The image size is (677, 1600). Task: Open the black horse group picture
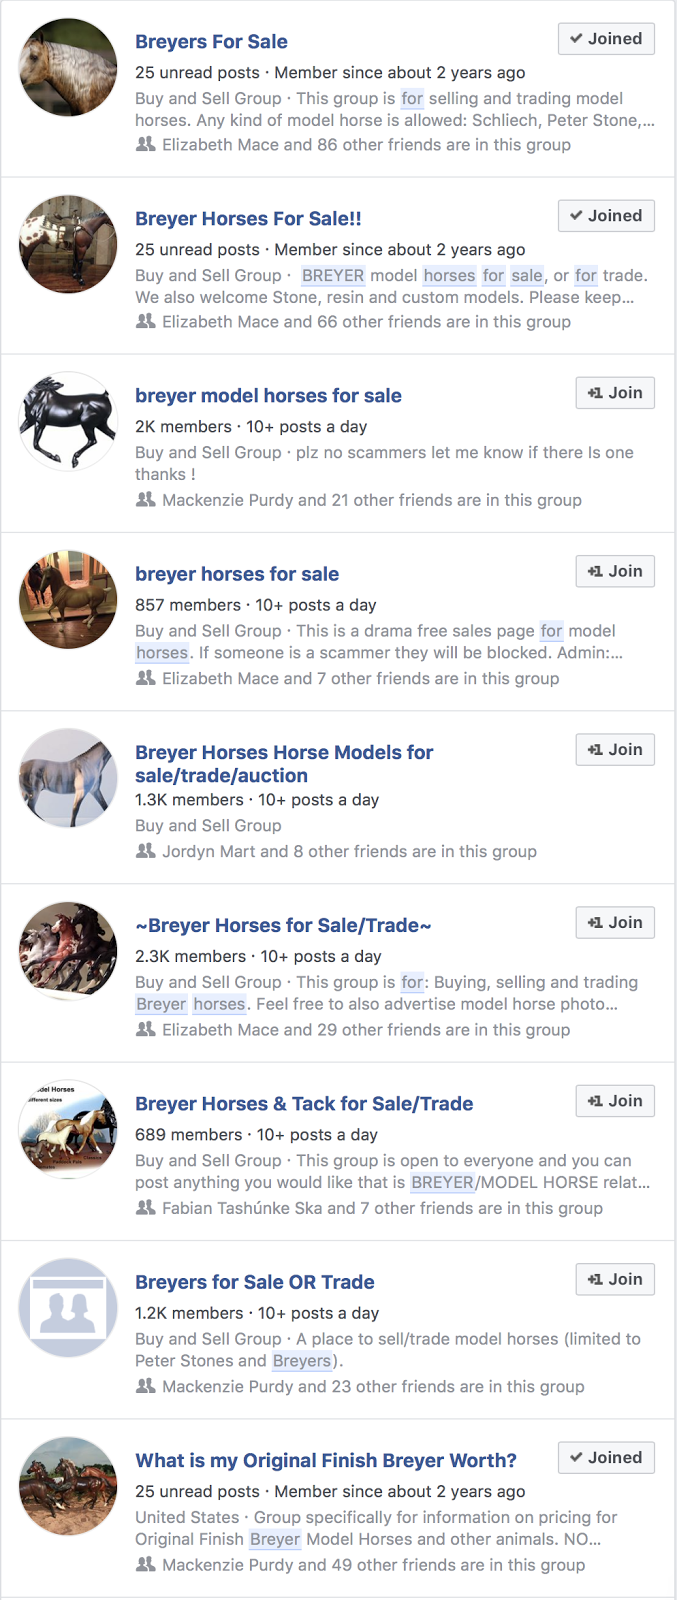click(x=68, y=421)
